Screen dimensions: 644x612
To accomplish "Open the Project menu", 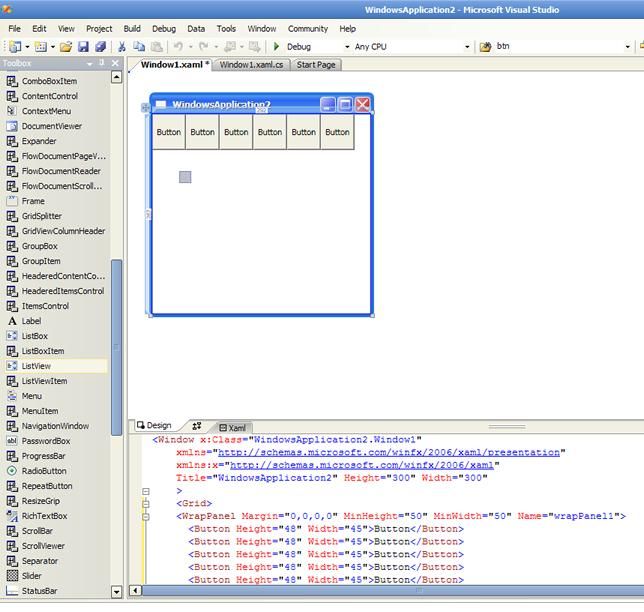I will [99, 29].
